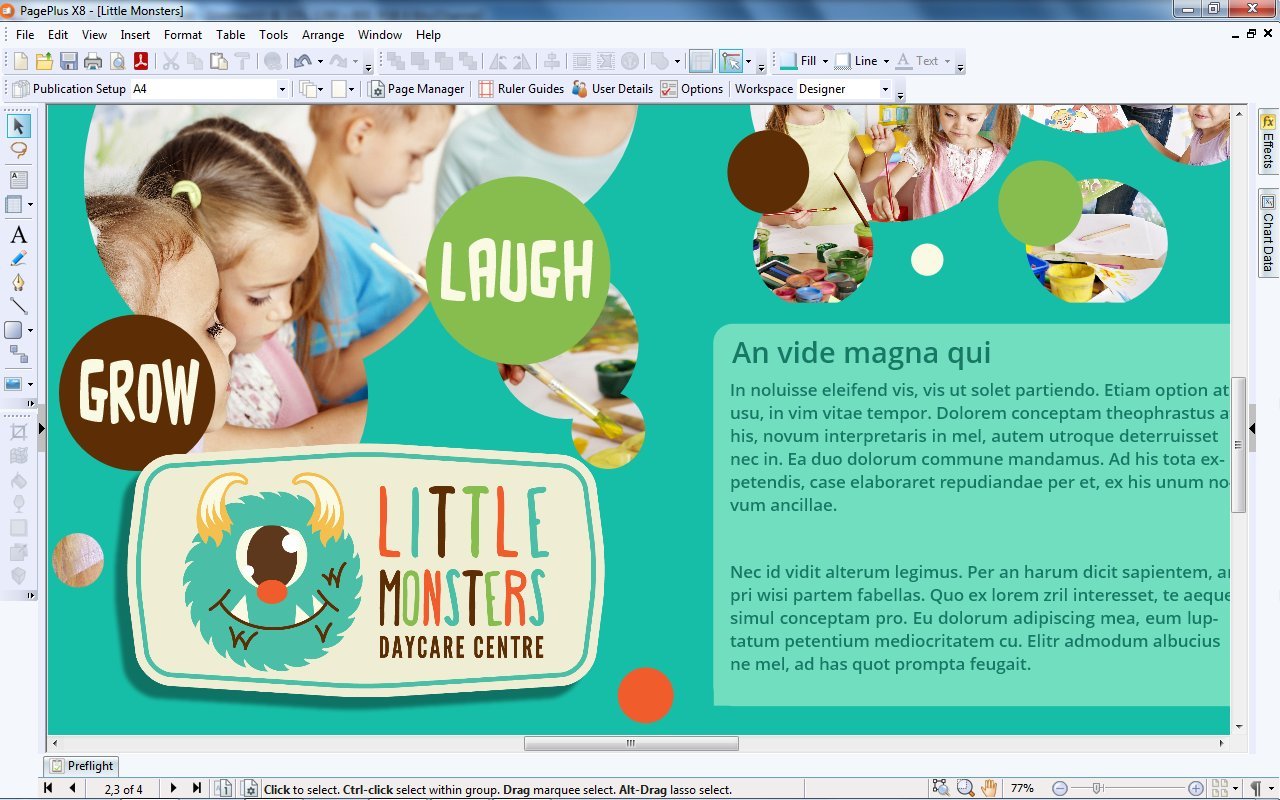This screenshot has height=800, width=1280.
Task: Select the Lasso tool
Action: point(19,150)
